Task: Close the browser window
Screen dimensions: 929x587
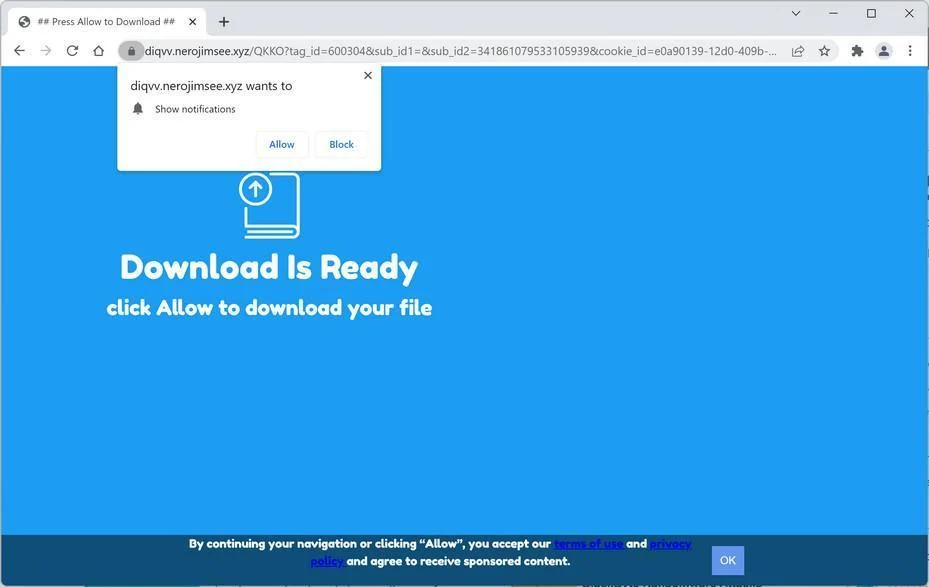Action: click(x=909, y=13)
